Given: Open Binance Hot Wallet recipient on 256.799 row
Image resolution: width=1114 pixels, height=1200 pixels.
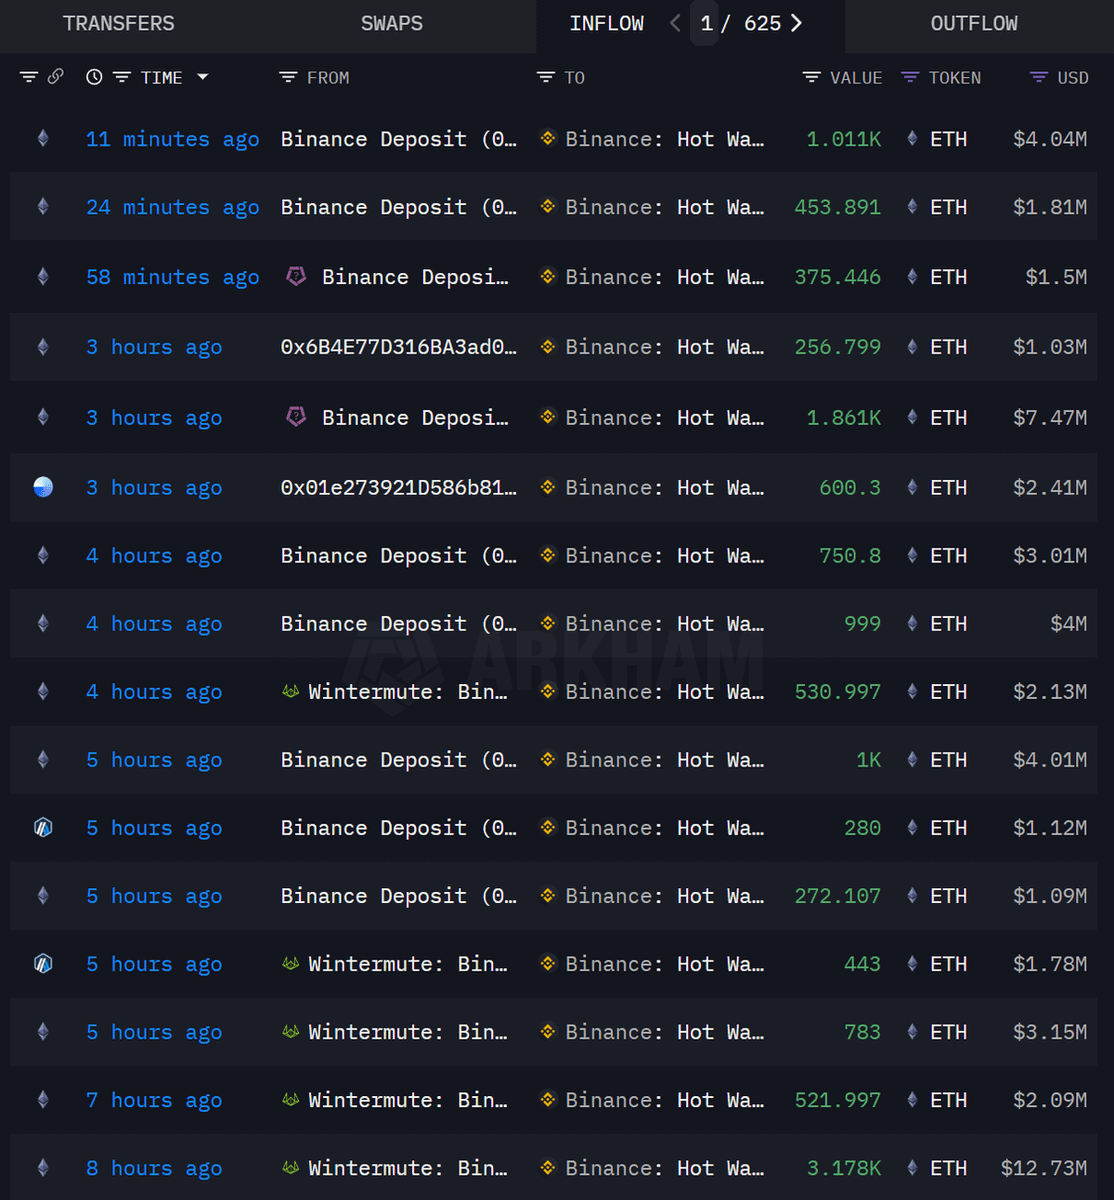Looking at the screenshot, I should click(x=664, y=347).
